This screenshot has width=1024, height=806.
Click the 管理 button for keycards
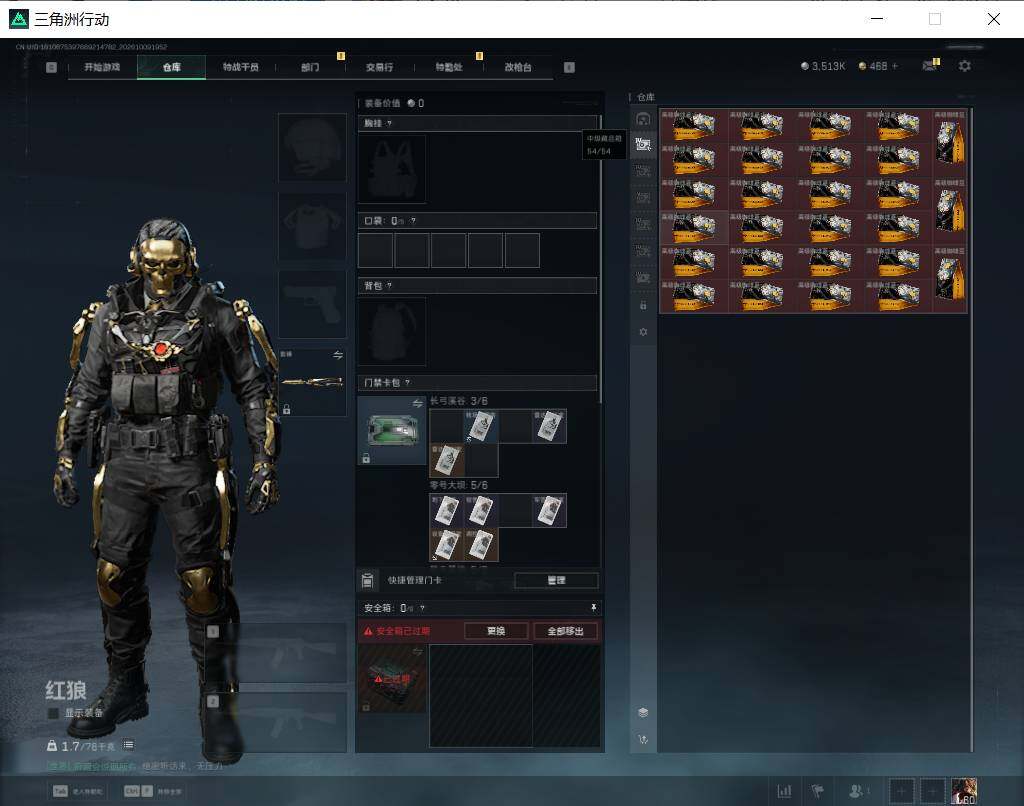pos(556,580)
